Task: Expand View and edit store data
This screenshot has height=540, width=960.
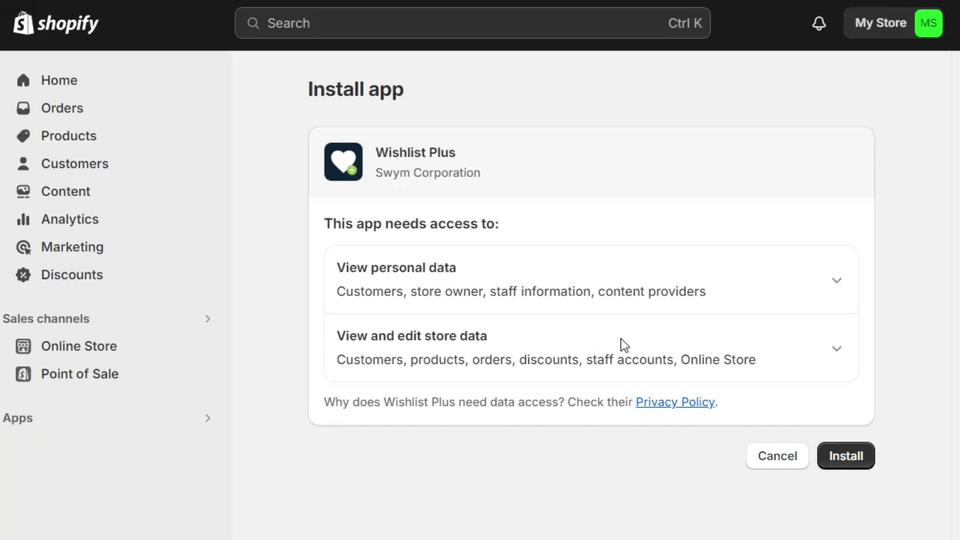Action: (837, 348)
